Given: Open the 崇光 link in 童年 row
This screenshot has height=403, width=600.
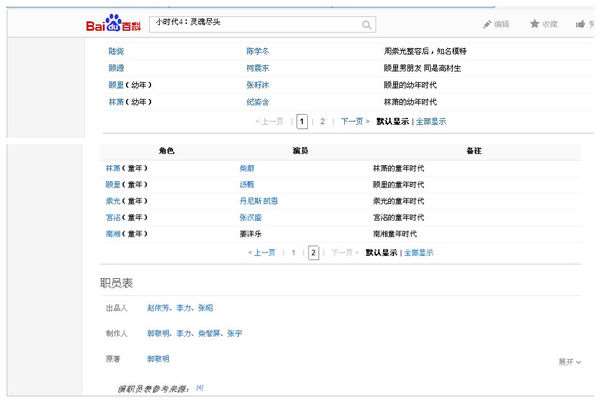Looking at the screenshot, I should click(x=113, y=201).
